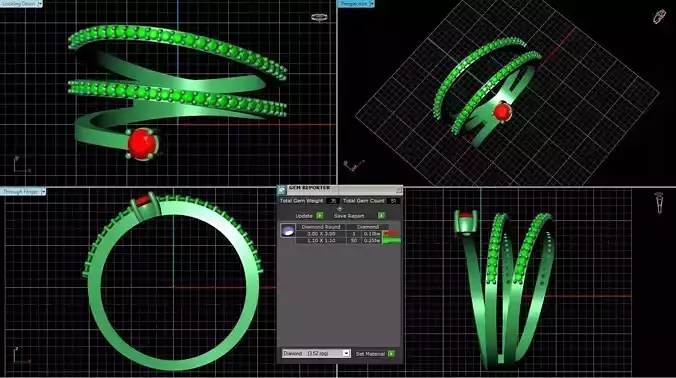Click the Total Gem Weight value field

333,201
